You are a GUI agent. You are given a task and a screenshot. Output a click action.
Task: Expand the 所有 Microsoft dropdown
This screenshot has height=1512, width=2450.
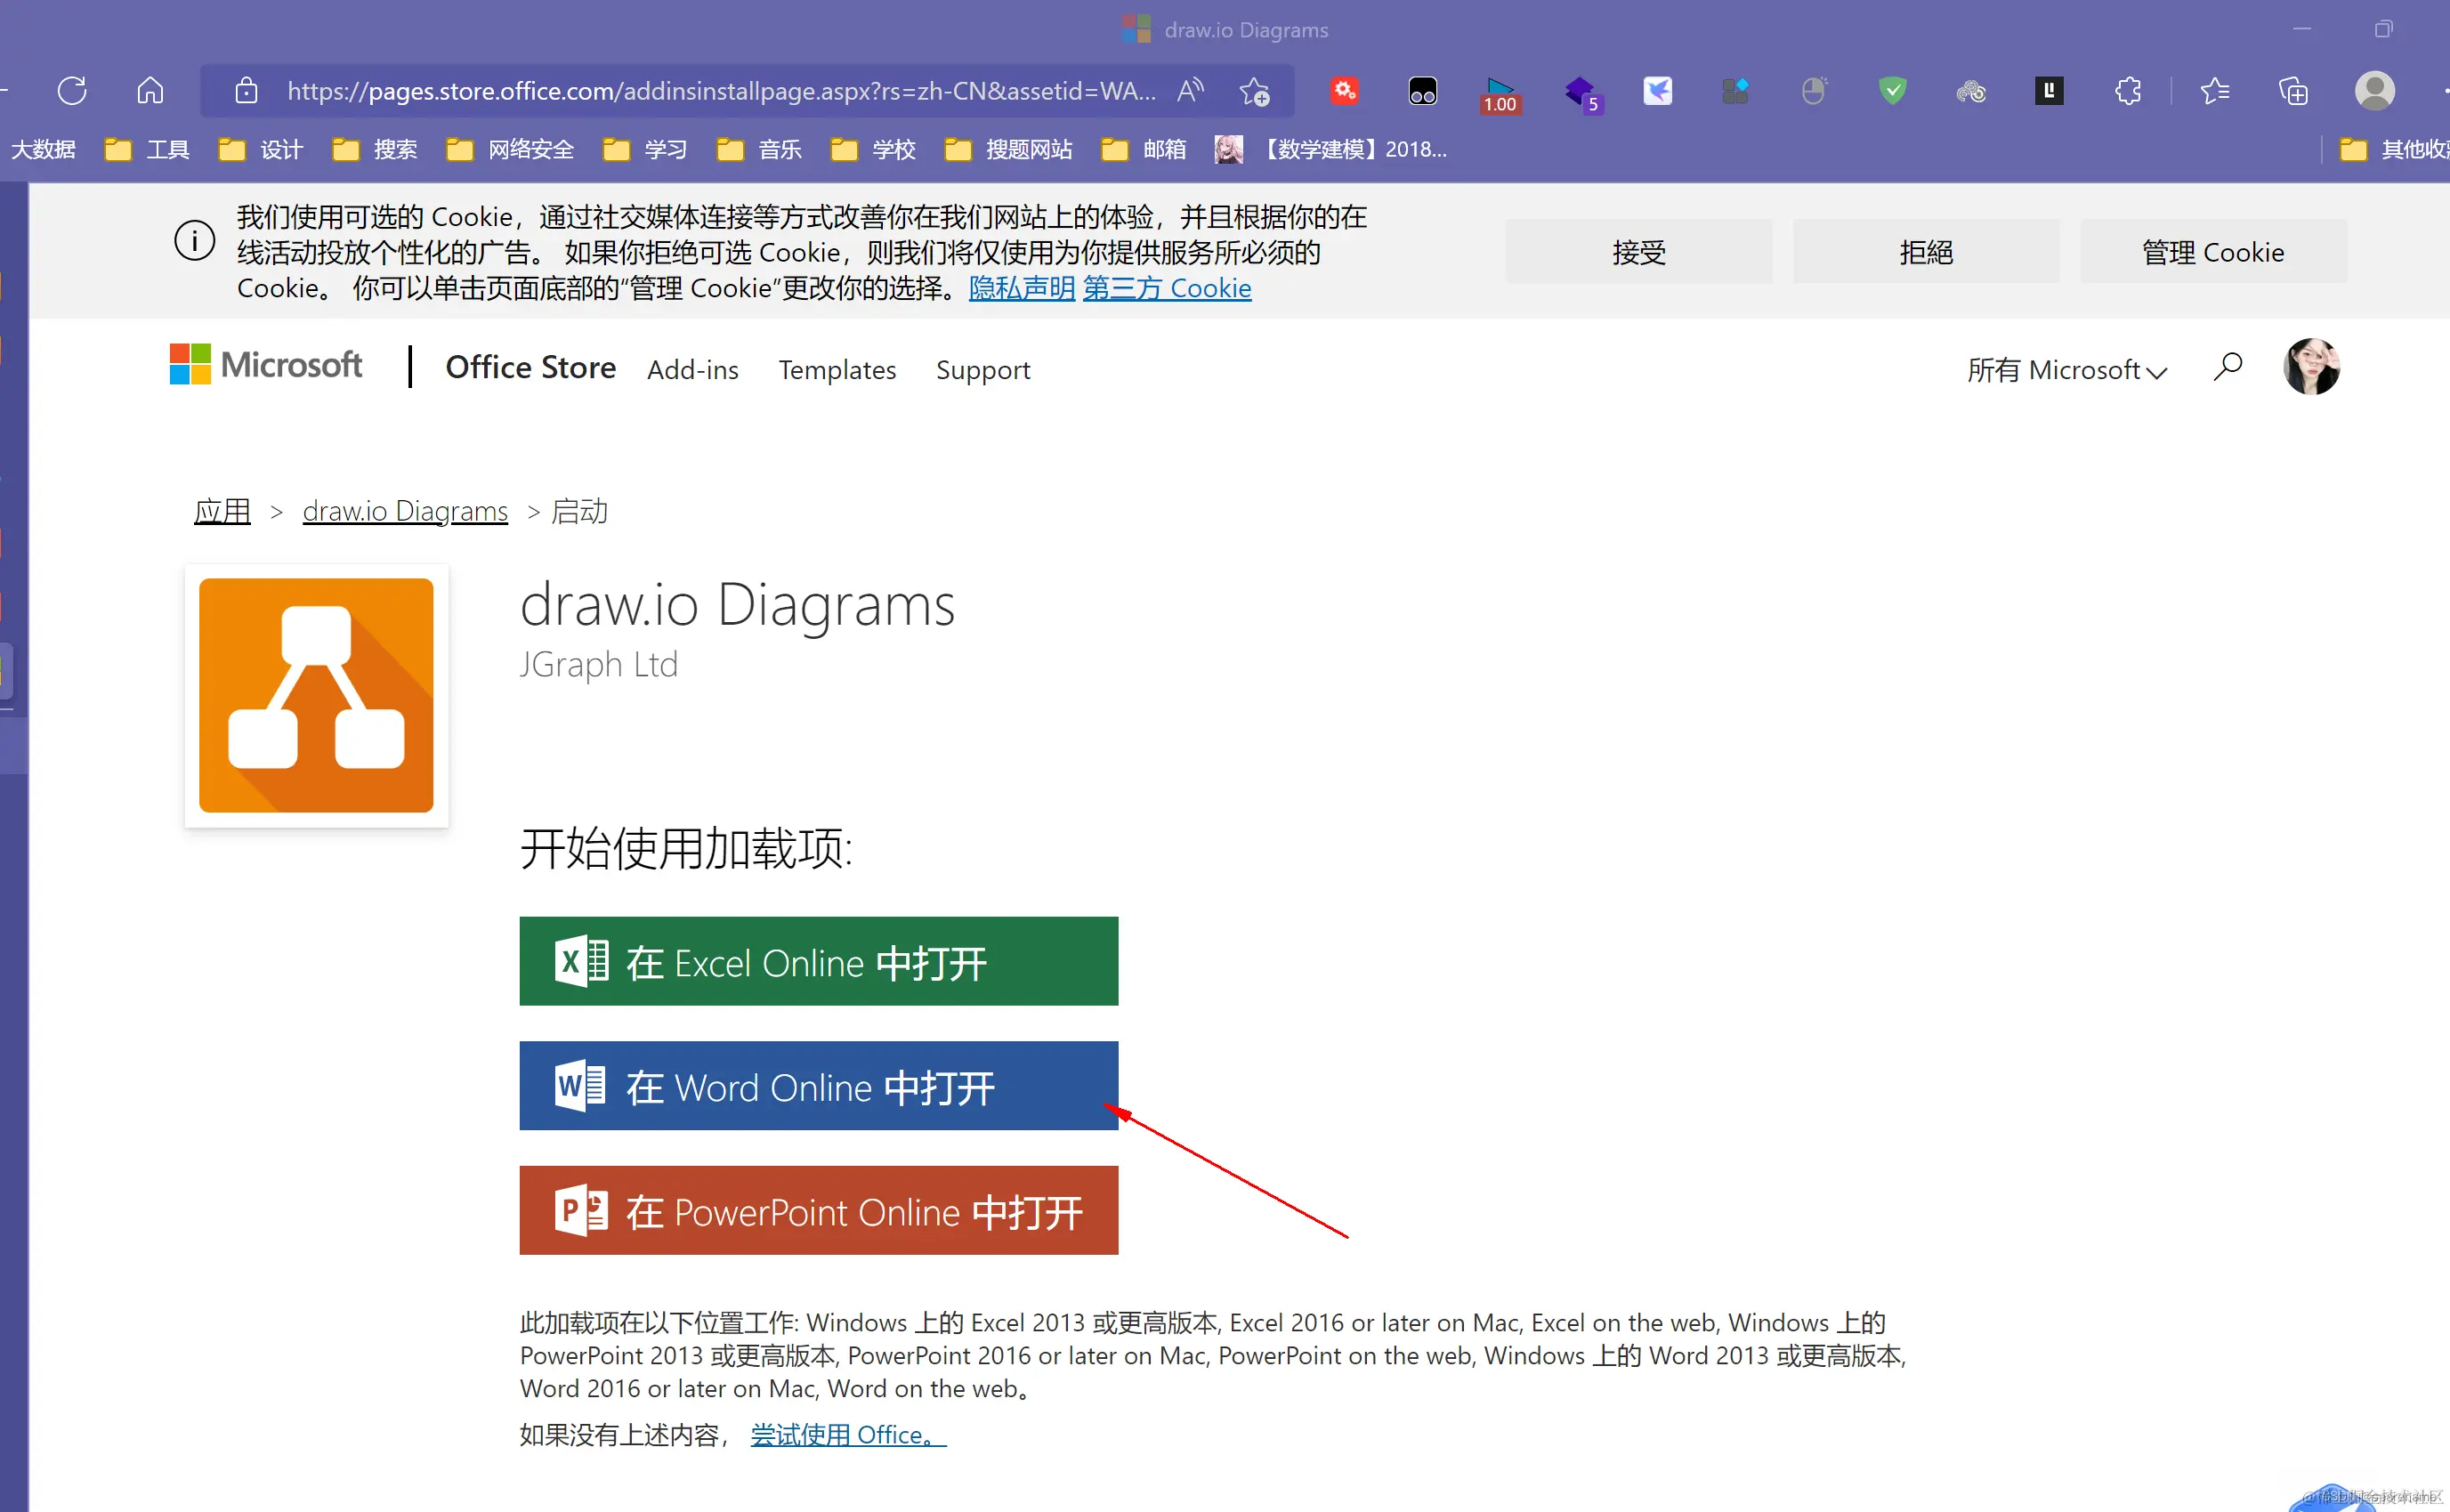pos(2066,369)
